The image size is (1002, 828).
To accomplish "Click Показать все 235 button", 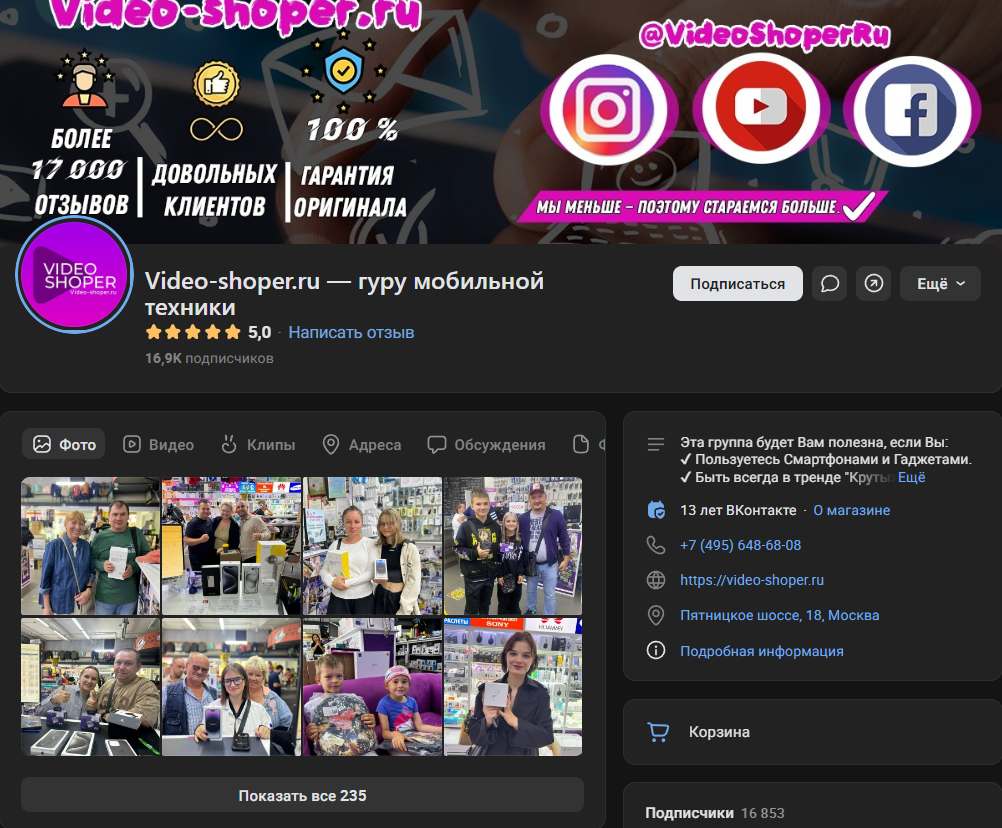I will pyautogui.click(x=302, y=795).
